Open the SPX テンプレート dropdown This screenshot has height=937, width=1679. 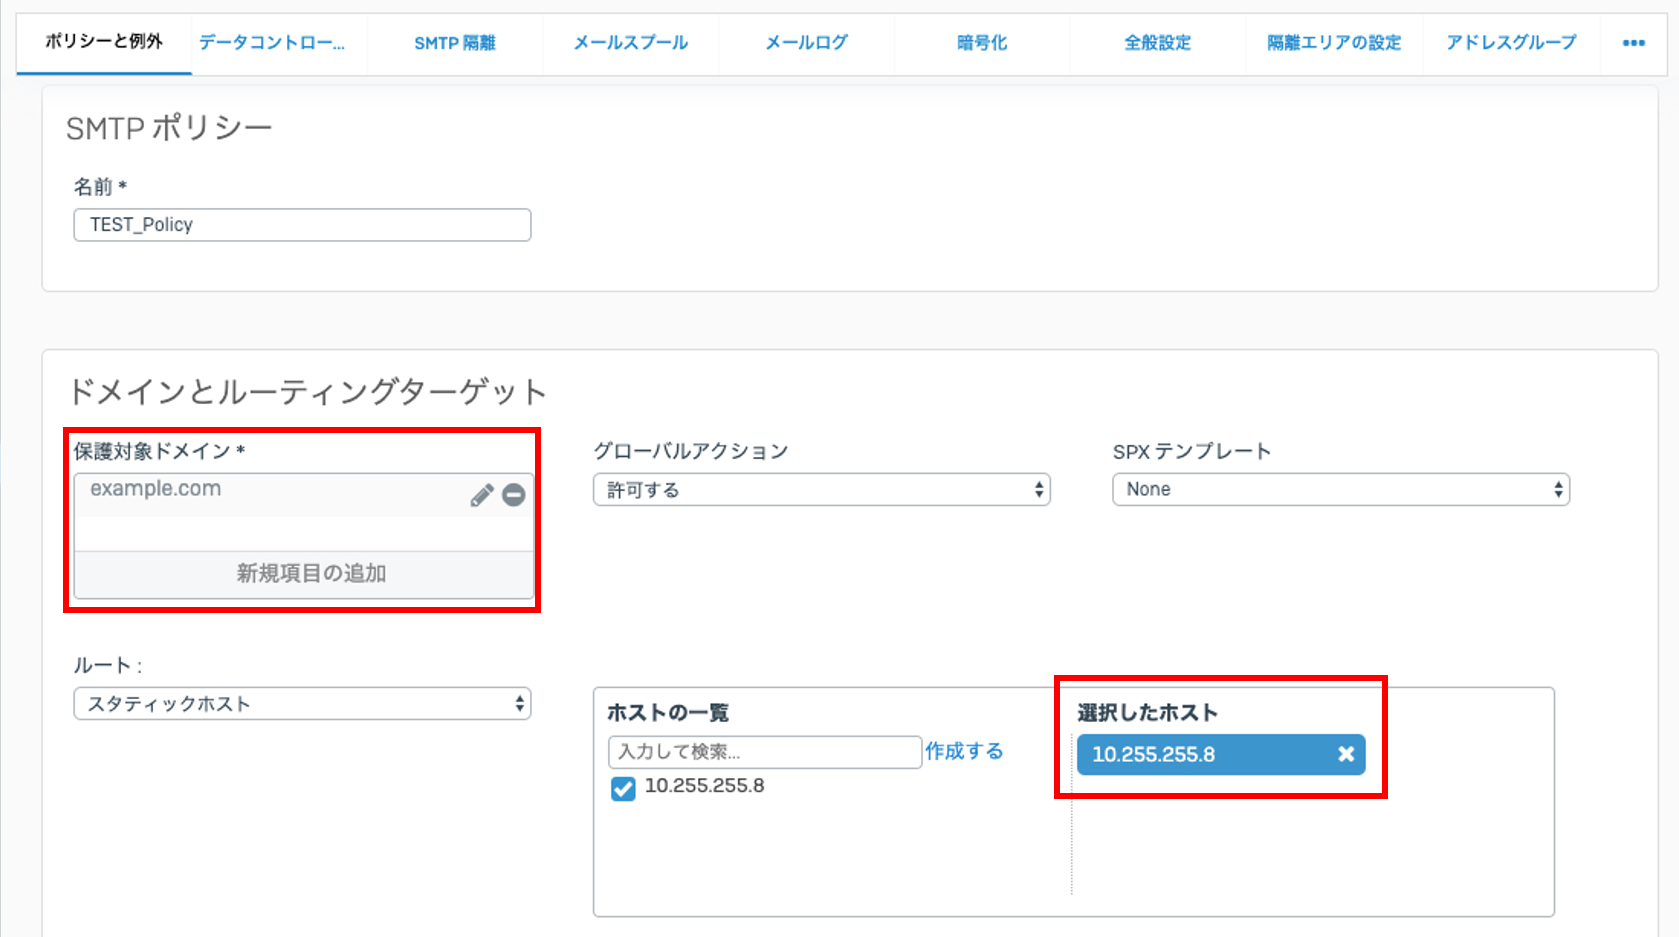[1341, 490]
